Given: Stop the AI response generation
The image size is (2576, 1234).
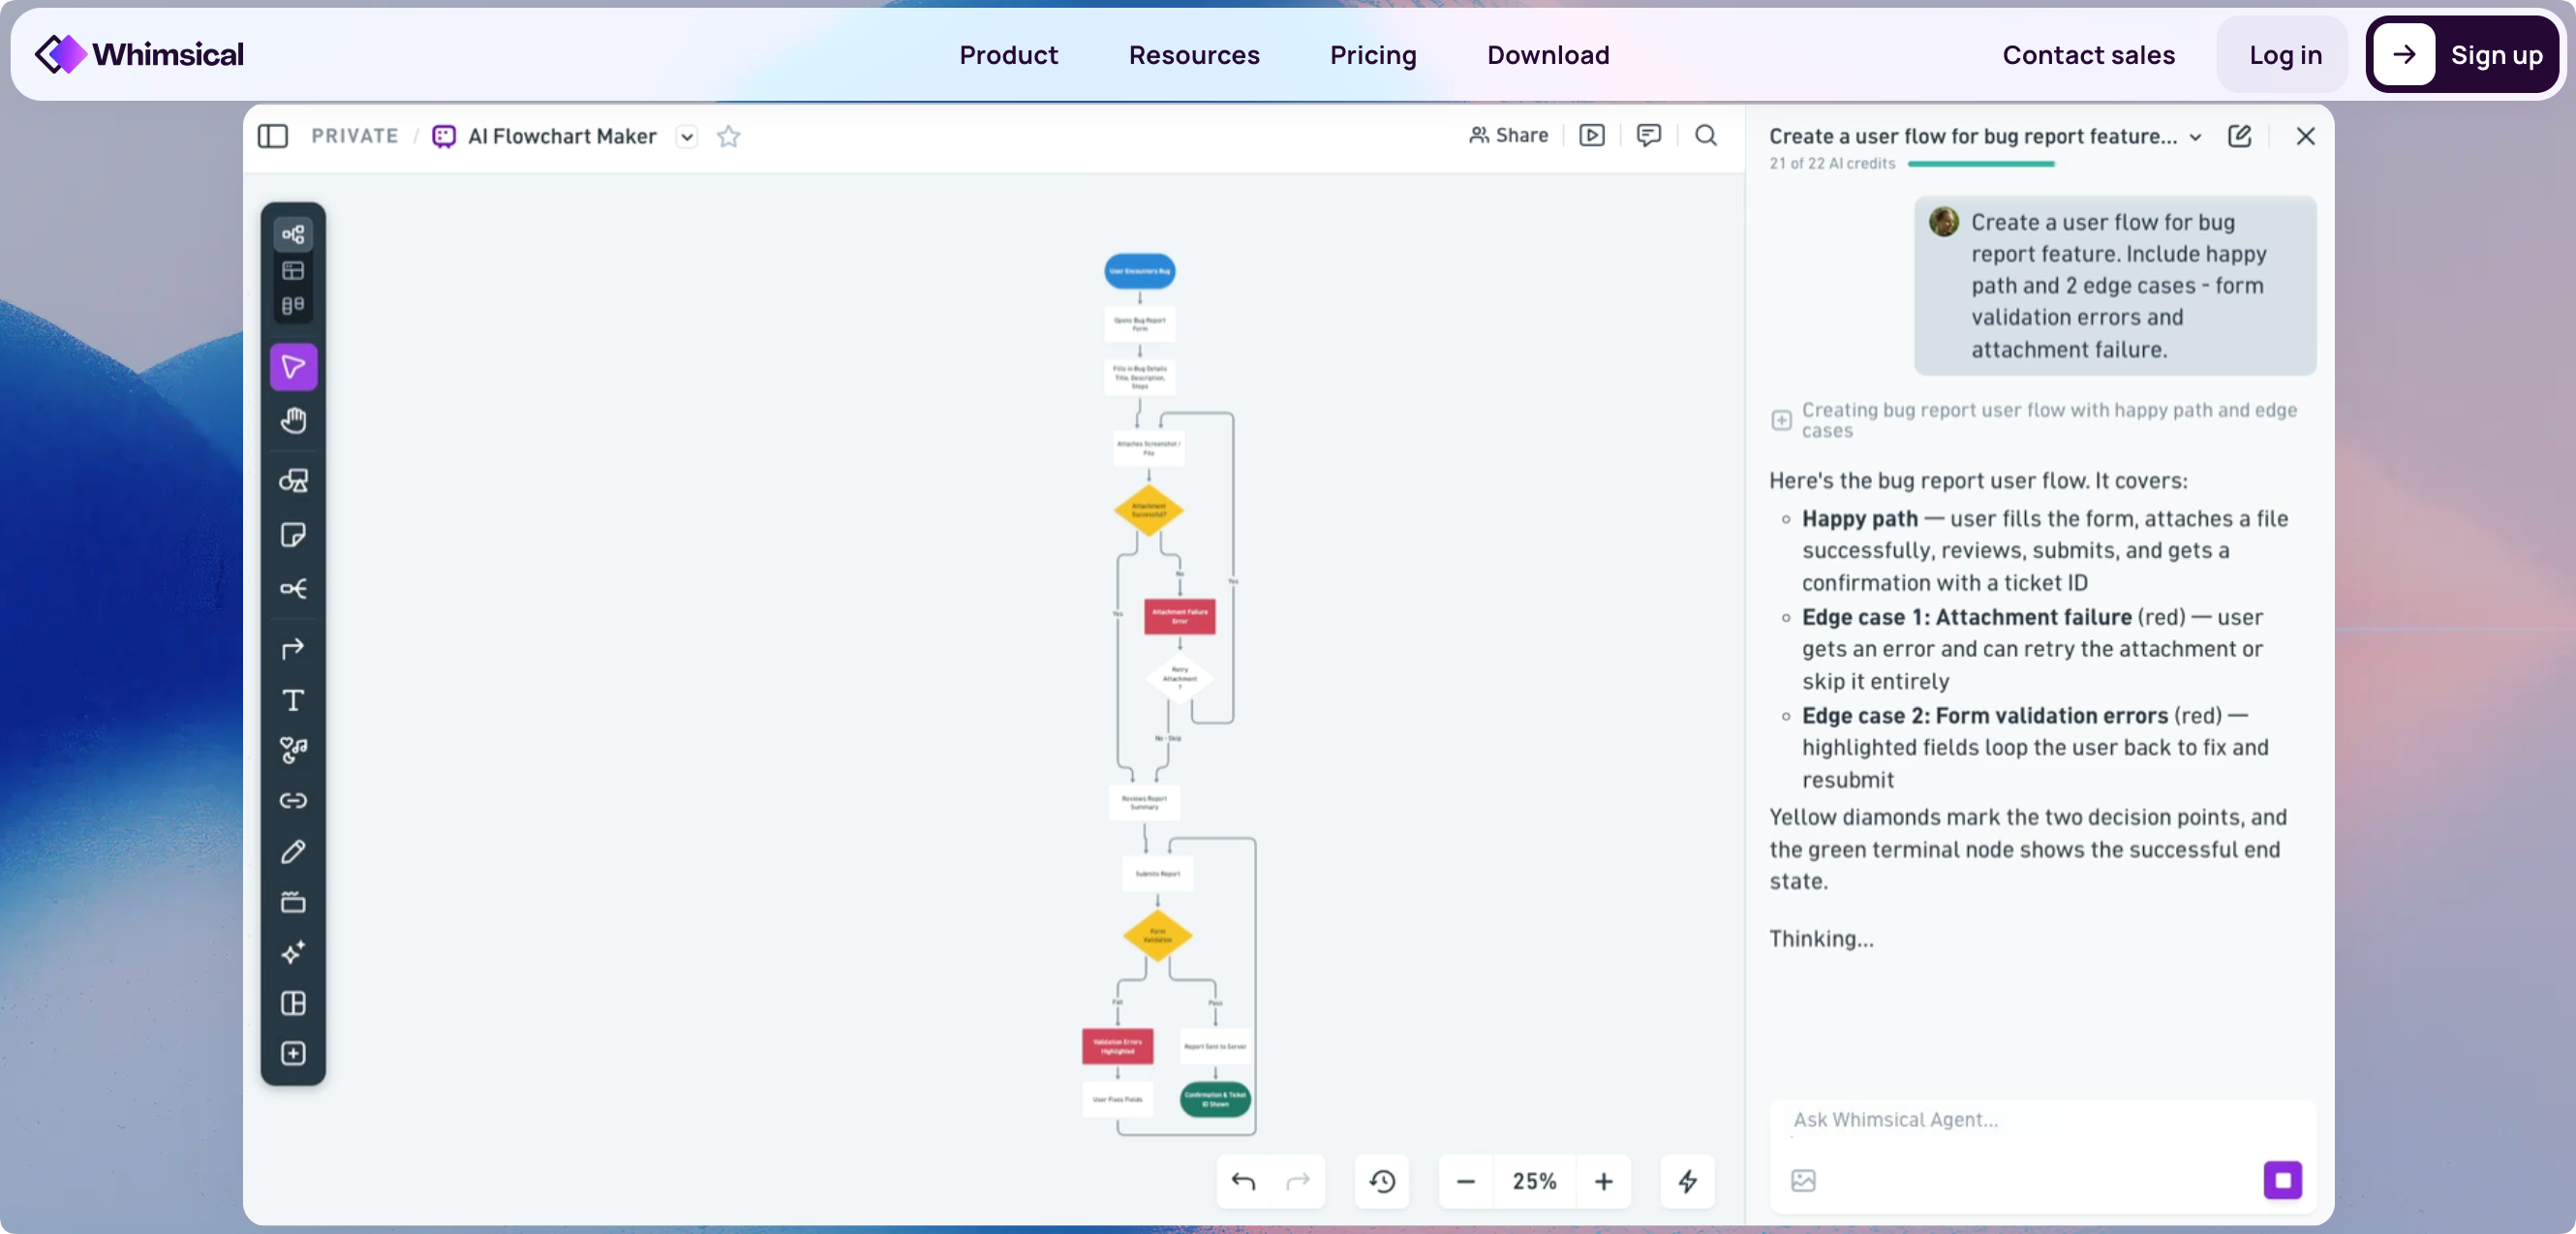Looking at the screenshot, I should coord(2283,1181).
